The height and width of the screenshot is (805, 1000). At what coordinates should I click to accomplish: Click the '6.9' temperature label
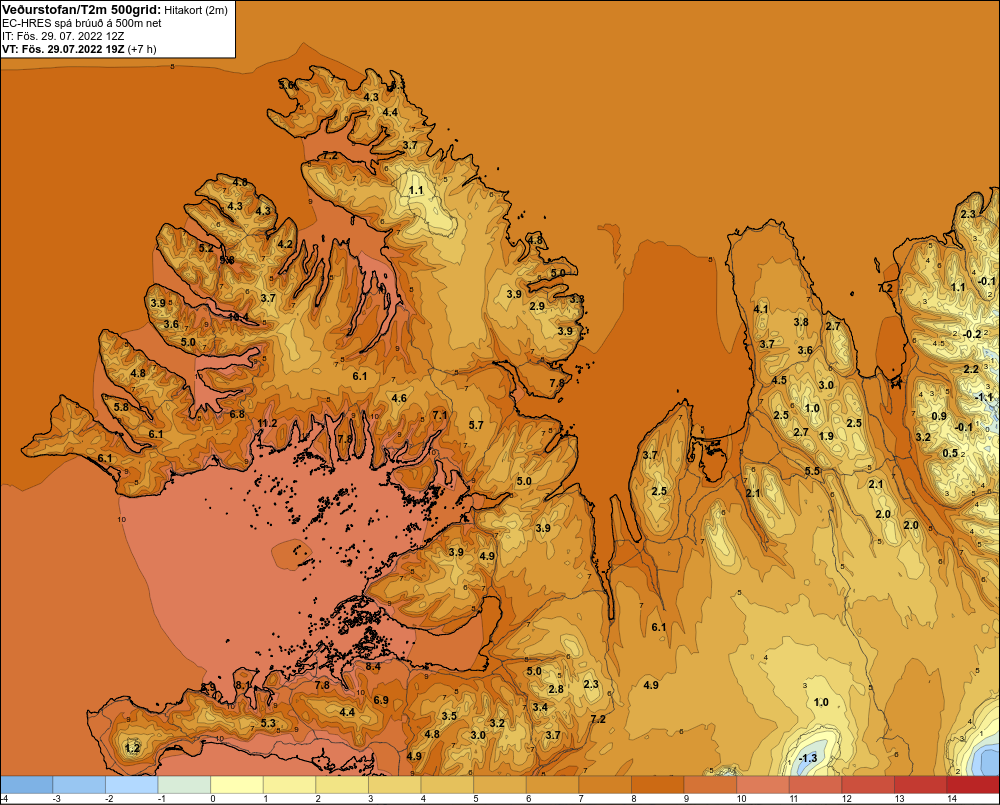[381, 700]
